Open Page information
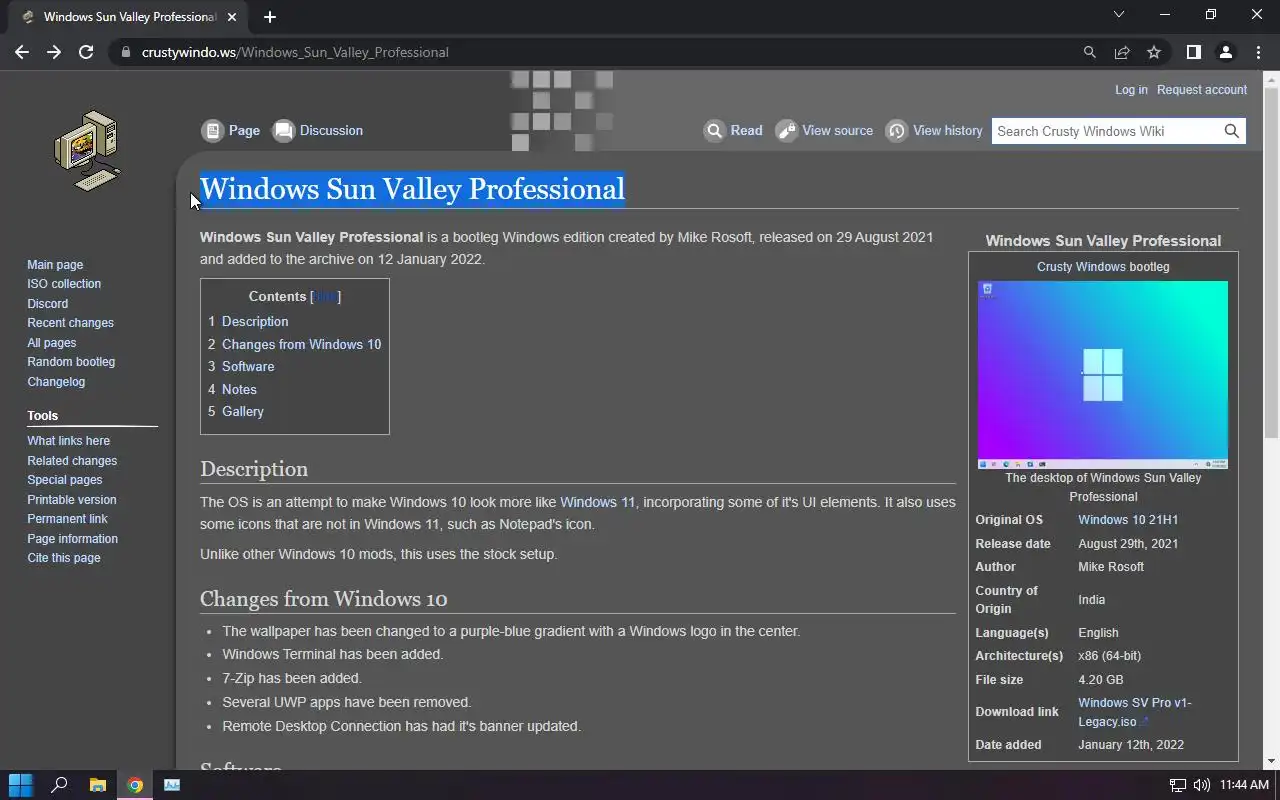 coord(73,539)
